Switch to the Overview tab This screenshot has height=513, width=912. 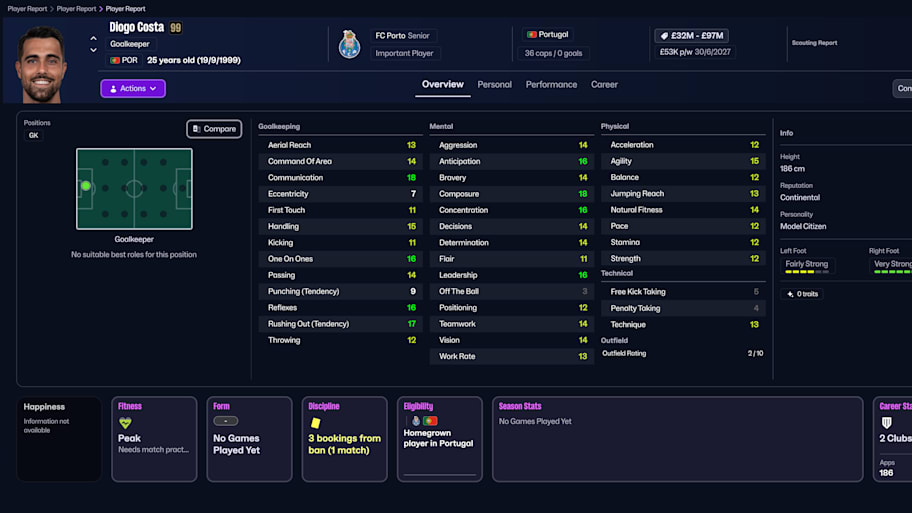tap(443, 85)
